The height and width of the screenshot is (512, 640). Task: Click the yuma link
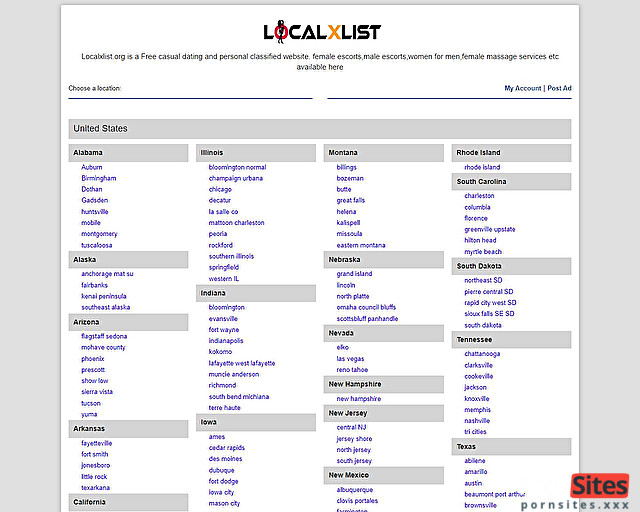(89, 414)
